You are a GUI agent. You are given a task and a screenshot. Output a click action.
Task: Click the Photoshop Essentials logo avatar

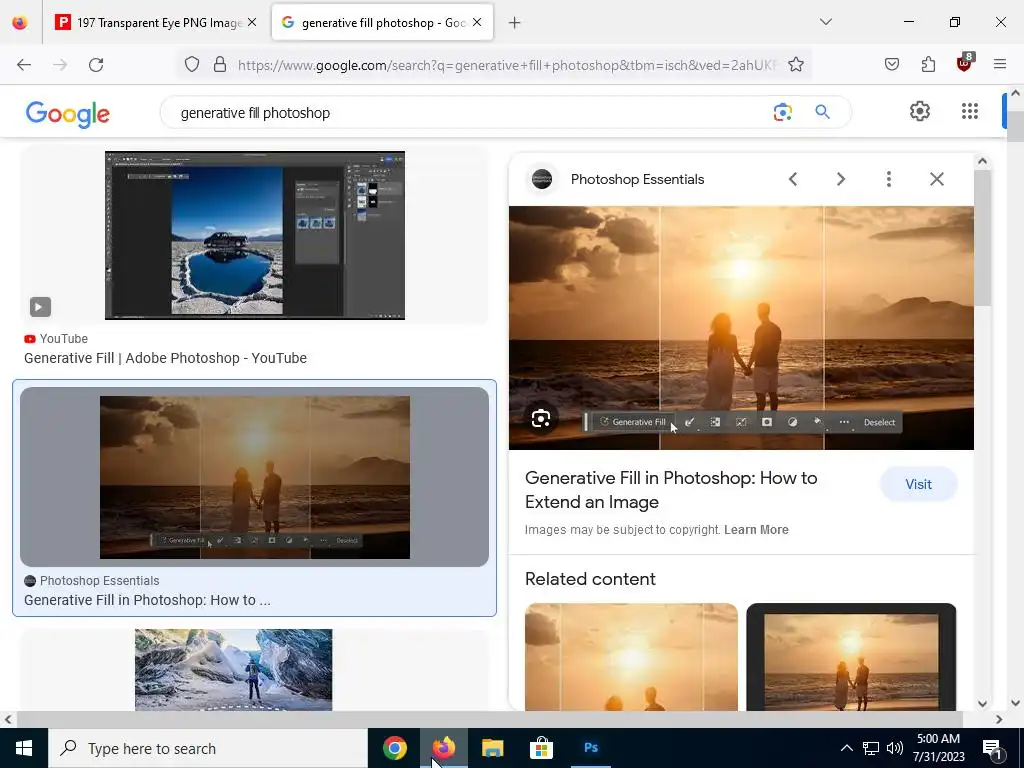(542, 179)
